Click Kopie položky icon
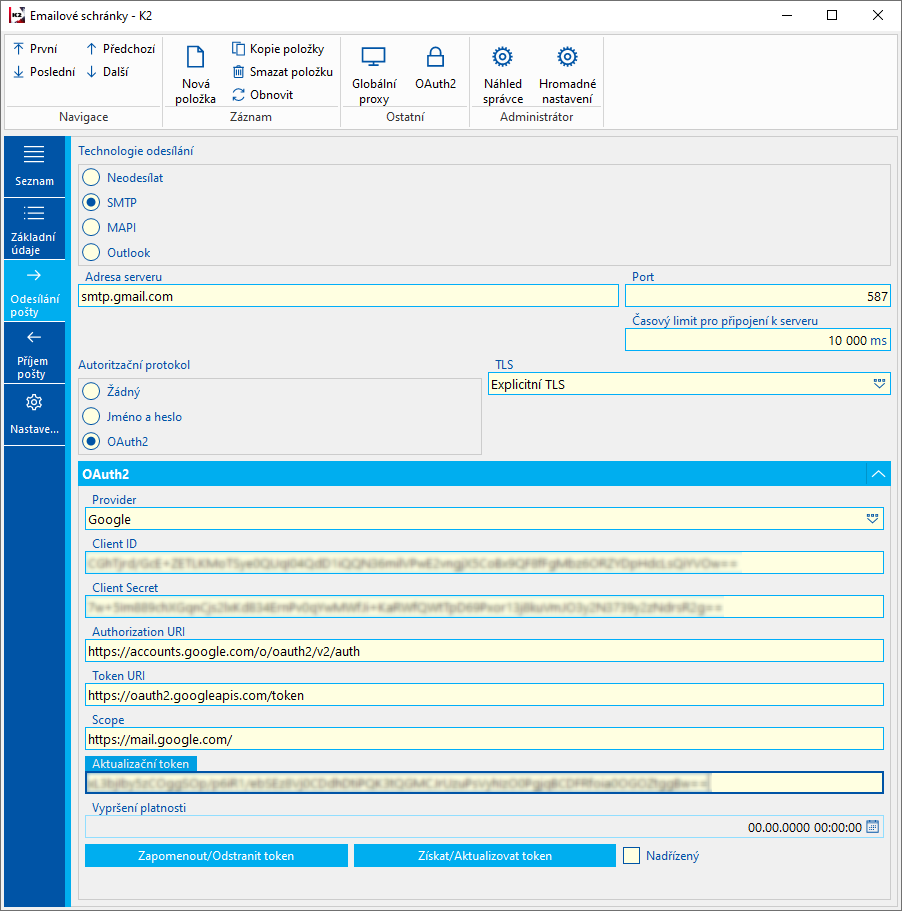This screenshot has height=911, width=902. tap(239, 49)
